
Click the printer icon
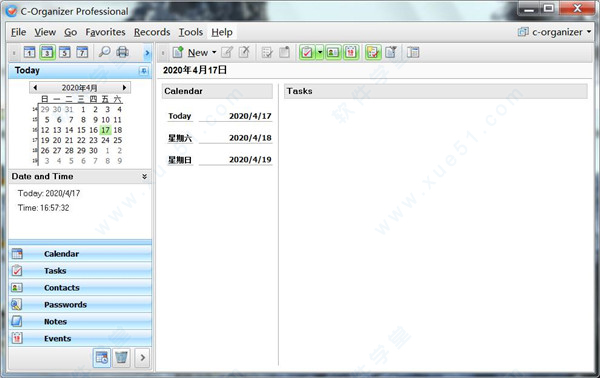[x=122, y=52]
